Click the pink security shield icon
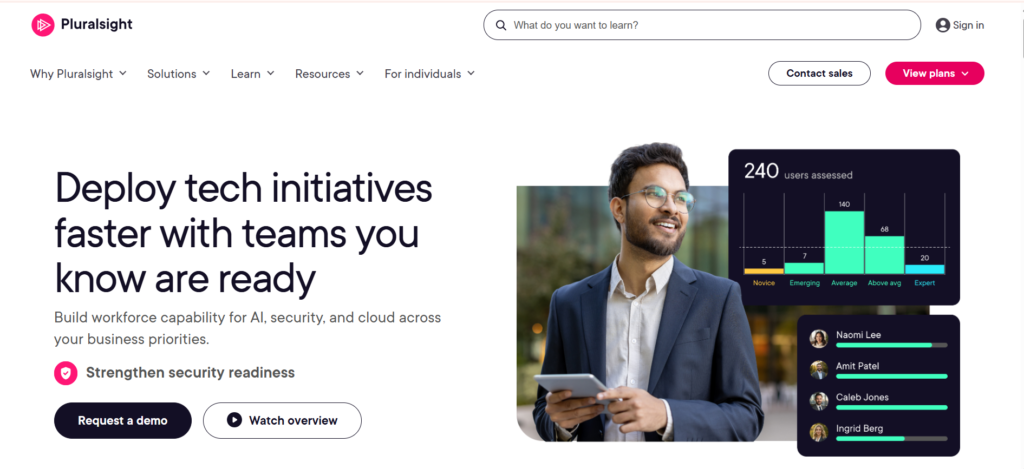 point(65,373)
